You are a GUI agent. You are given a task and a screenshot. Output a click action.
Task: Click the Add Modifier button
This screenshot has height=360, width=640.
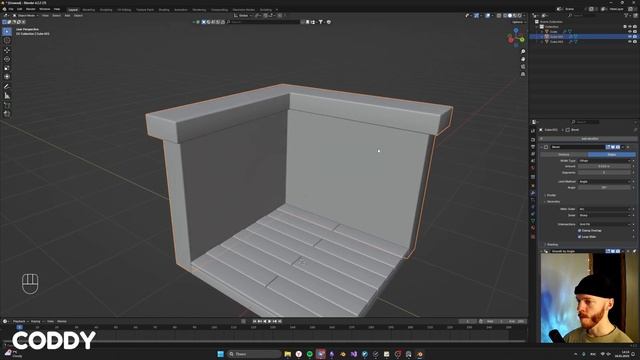(588, 139)
